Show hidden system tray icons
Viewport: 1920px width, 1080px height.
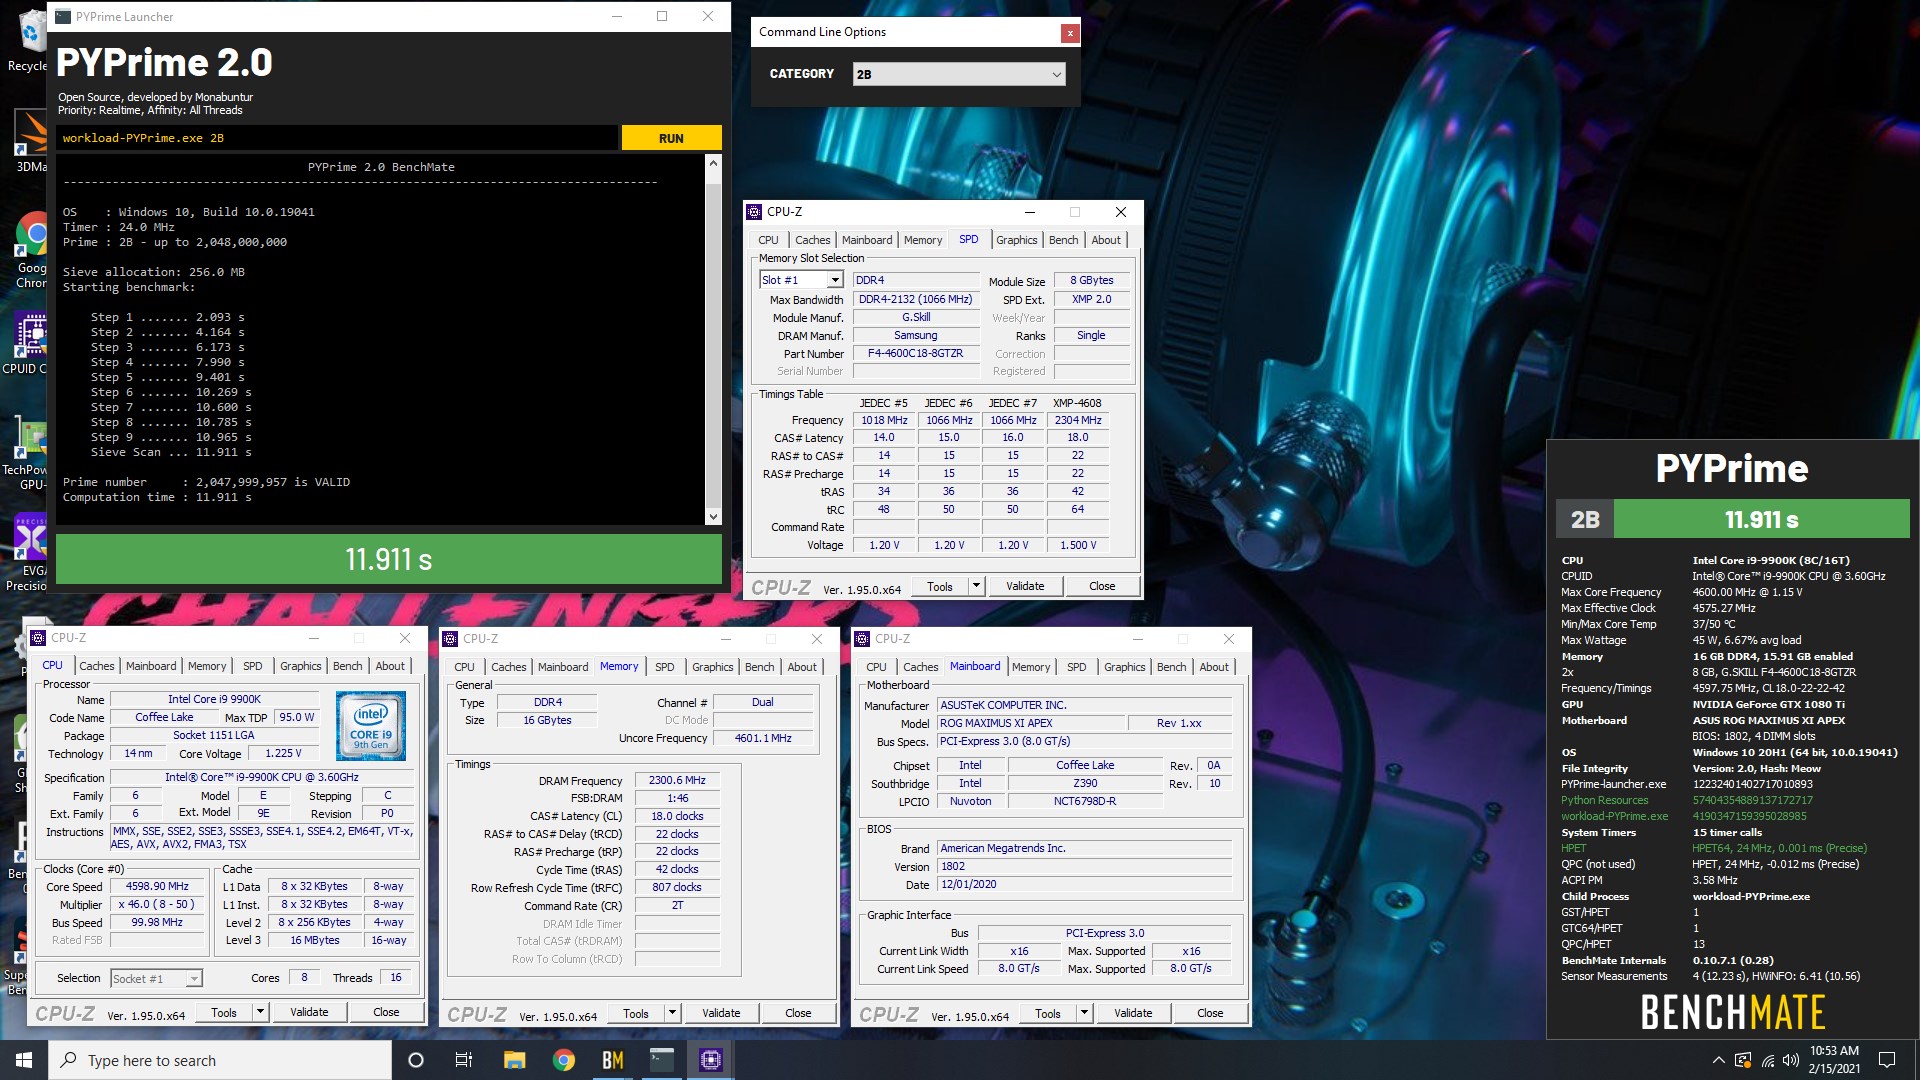[1718, 1060]
